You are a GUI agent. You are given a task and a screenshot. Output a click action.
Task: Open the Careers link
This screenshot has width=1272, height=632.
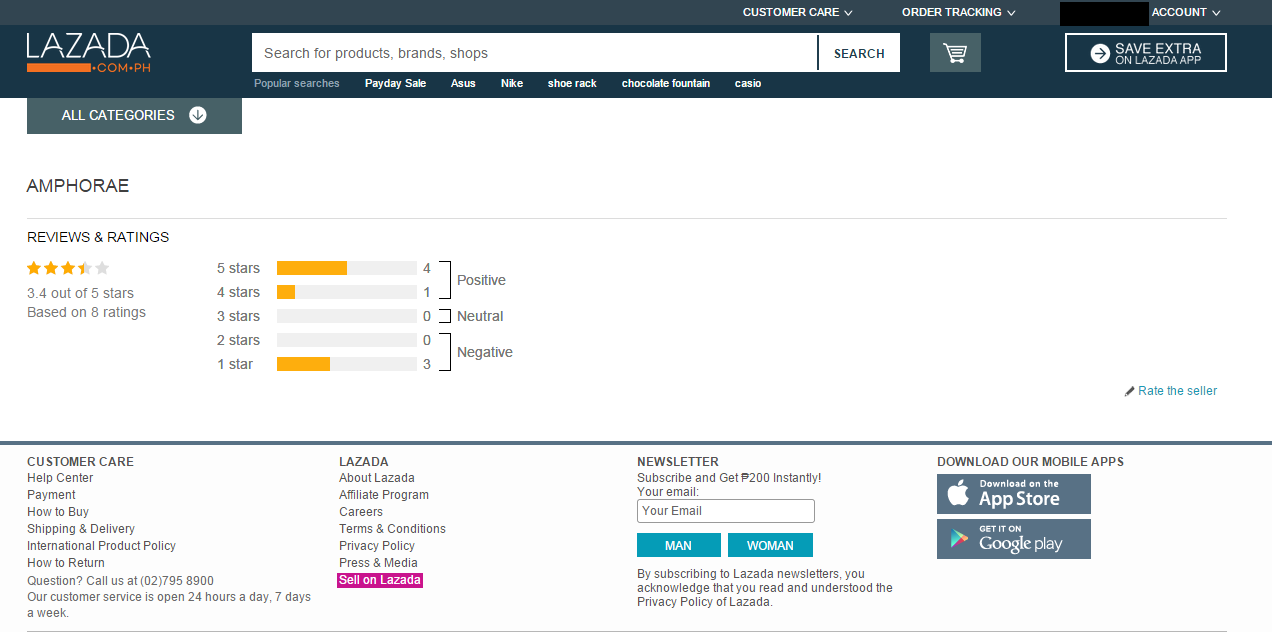click(x=361, y=512)
